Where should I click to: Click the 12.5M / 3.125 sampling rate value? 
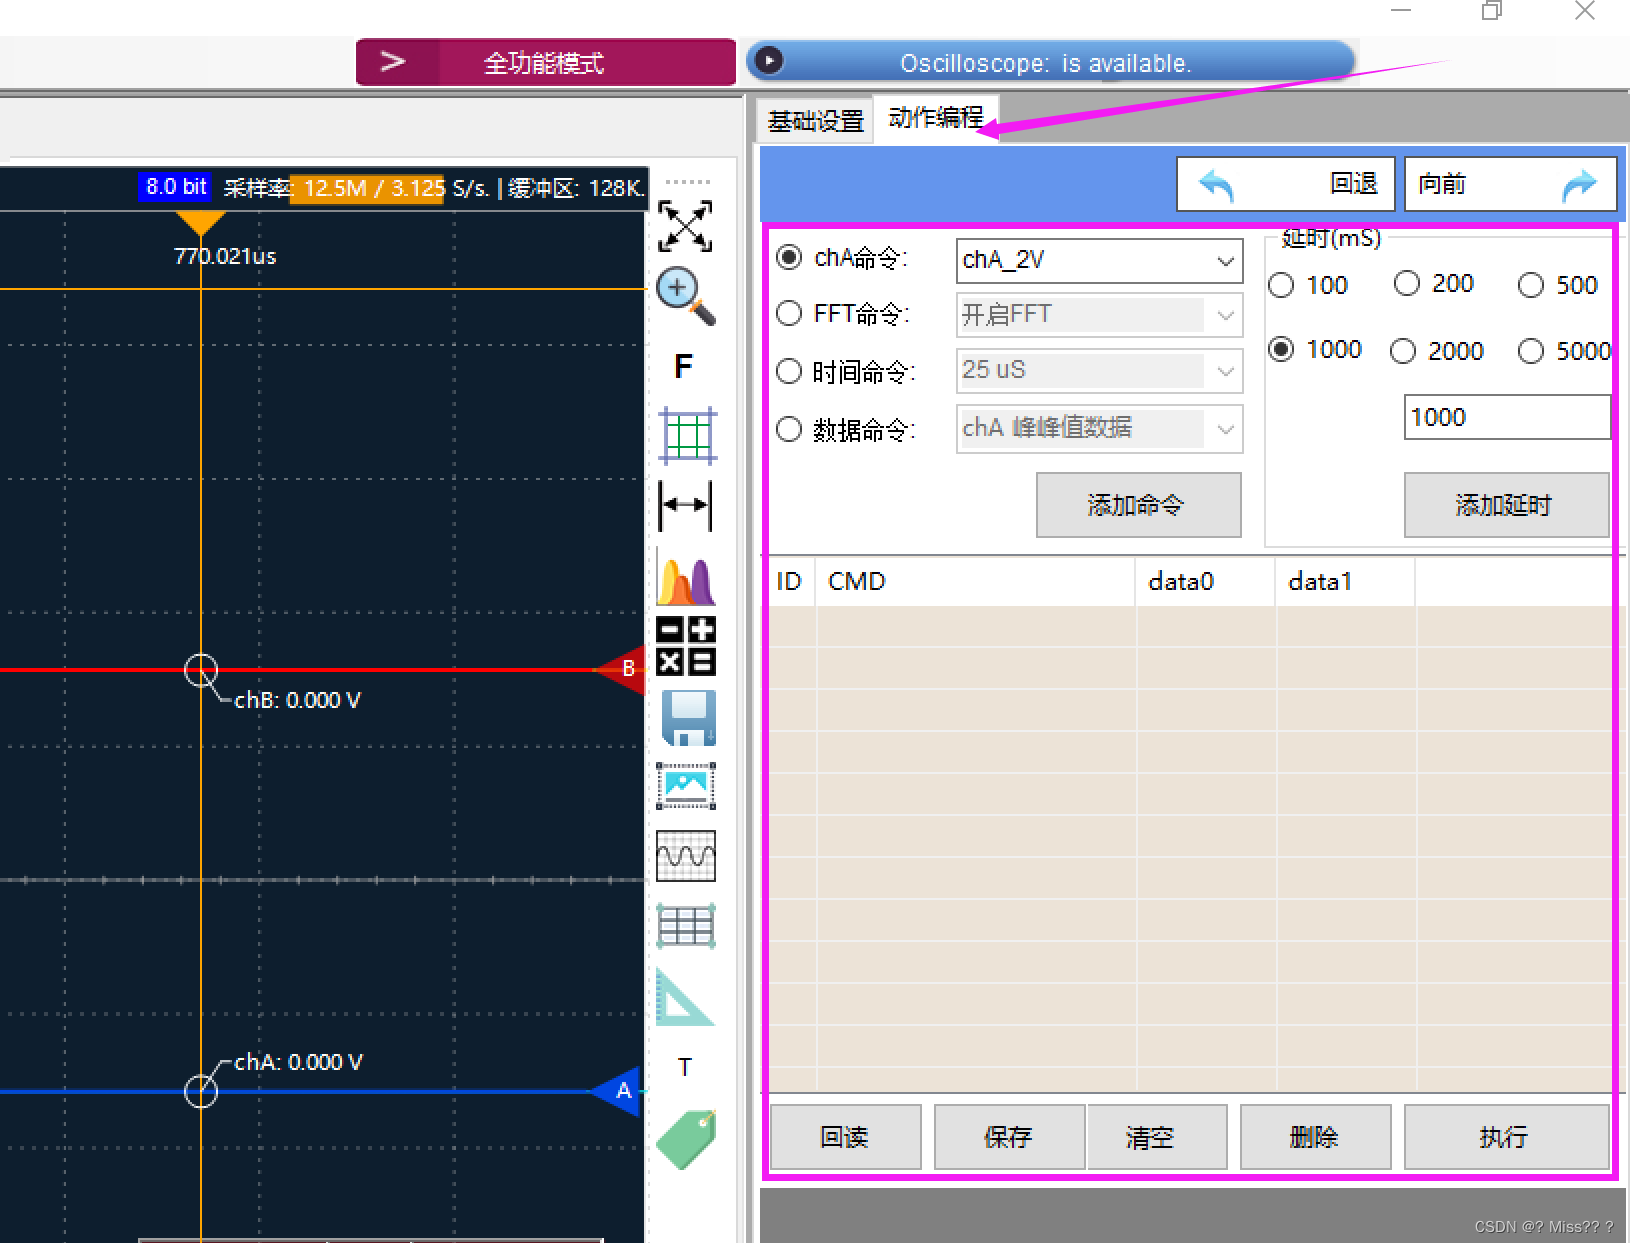pyautogui.click(x=369, y=188)
